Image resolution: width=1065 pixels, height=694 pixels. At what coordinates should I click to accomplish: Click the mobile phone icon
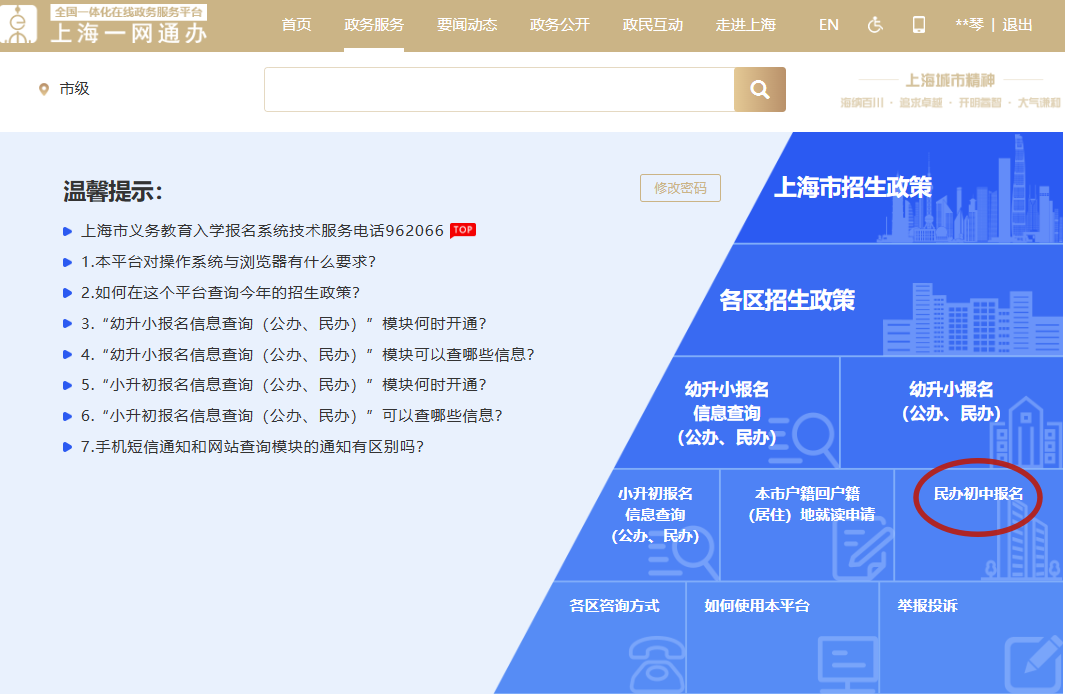918,25
